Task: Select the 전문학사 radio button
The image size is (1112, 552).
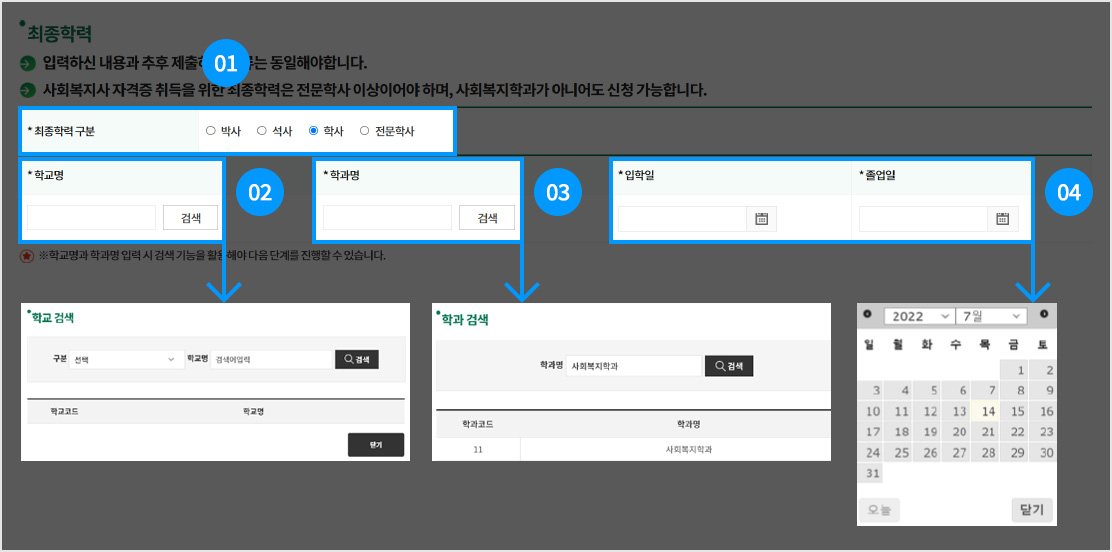Action: [x=364, y=131]
